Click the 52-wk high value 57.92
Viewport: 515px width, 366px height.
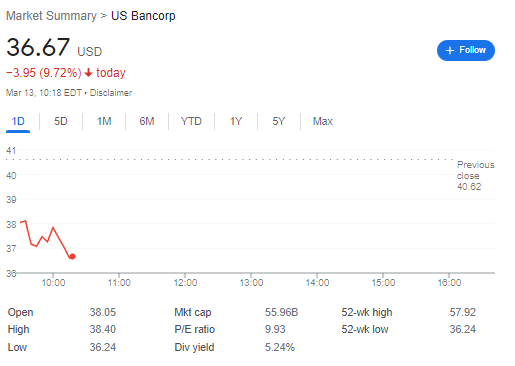[x=463, y=312]
